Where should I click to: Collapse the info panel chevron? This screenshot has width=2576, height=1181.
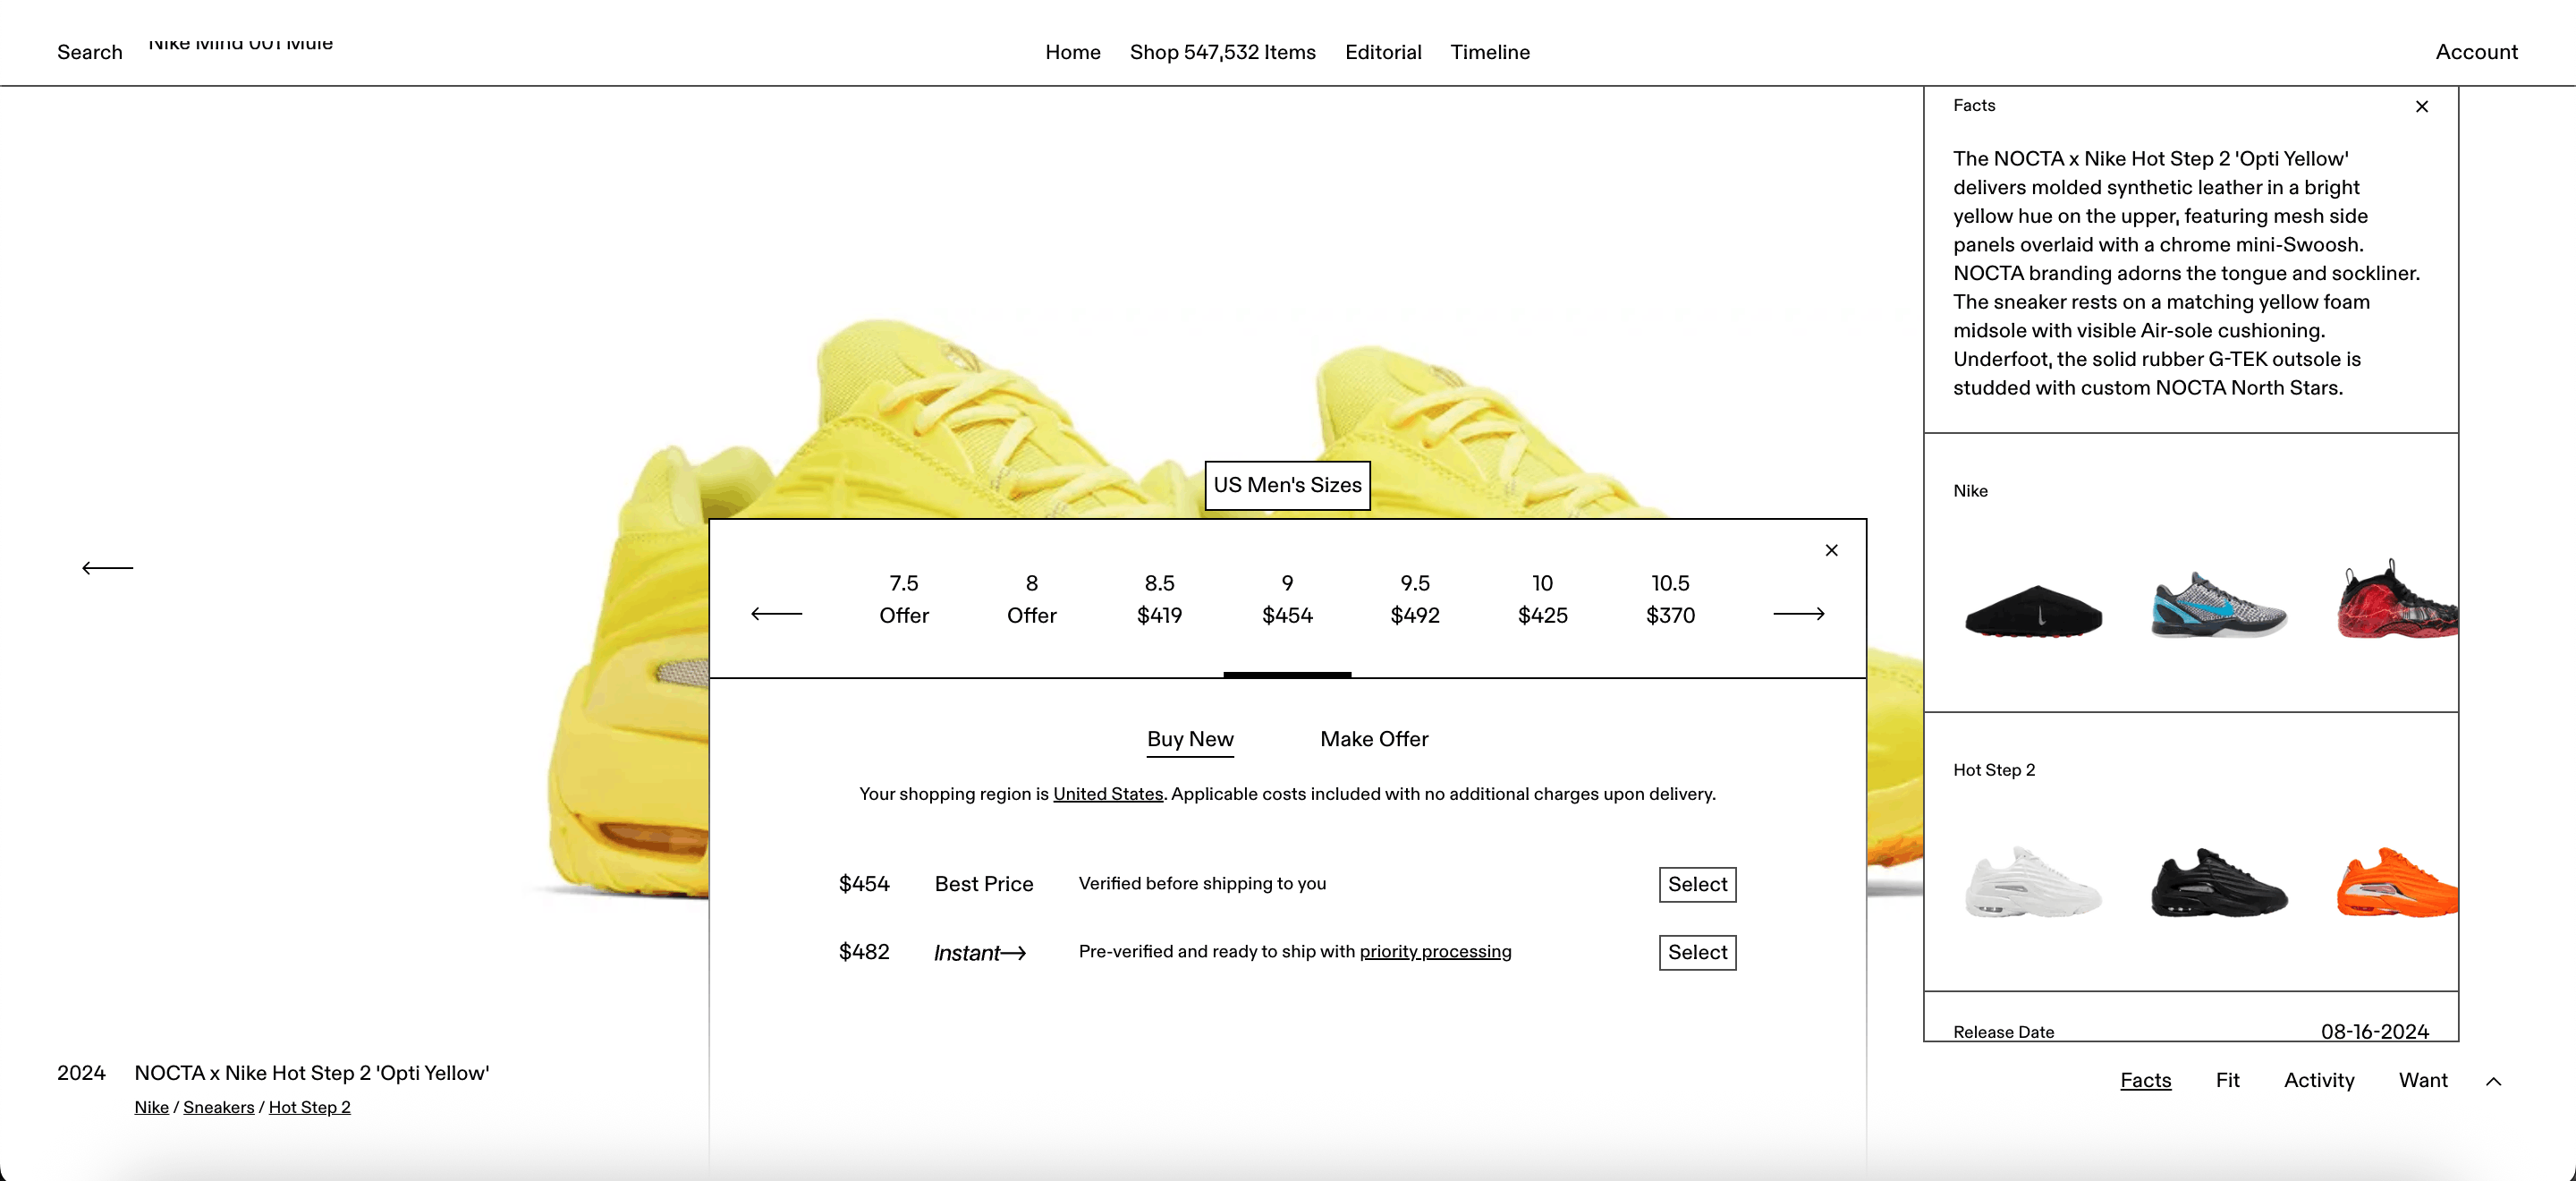click(2493, 1081)
